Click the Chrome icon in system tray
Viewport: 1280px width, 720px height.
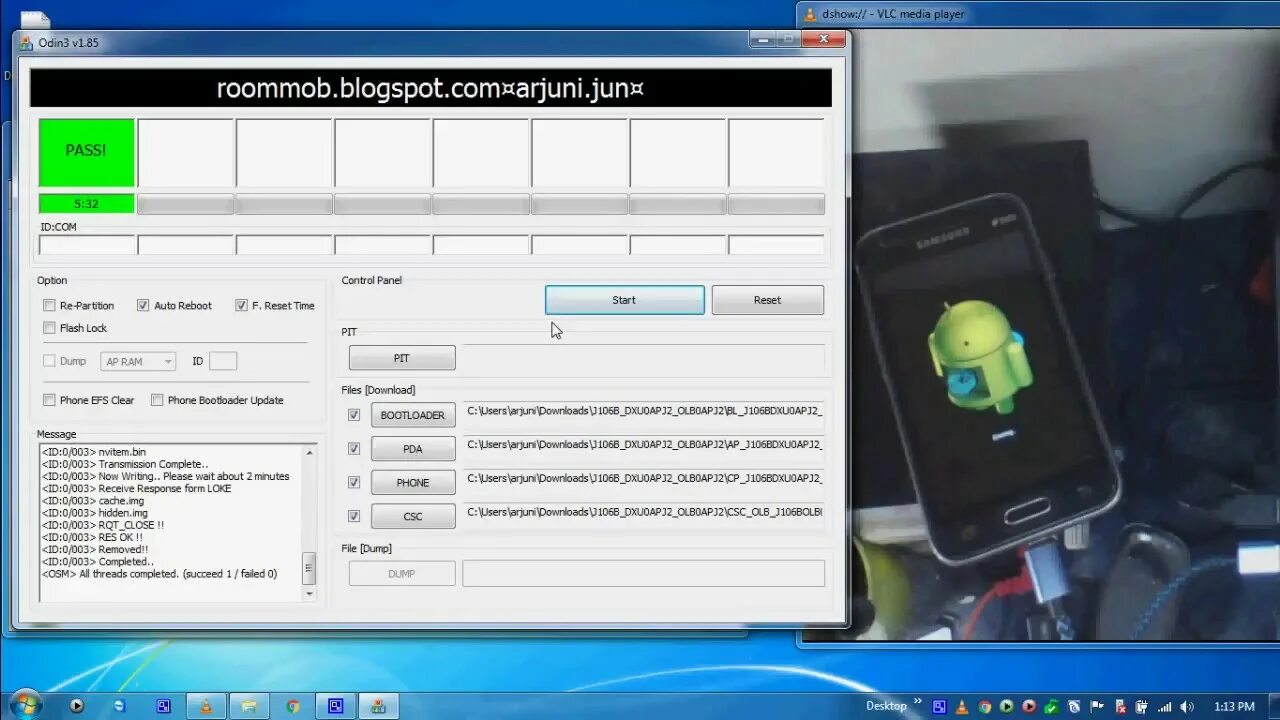(x=985, y=706)
